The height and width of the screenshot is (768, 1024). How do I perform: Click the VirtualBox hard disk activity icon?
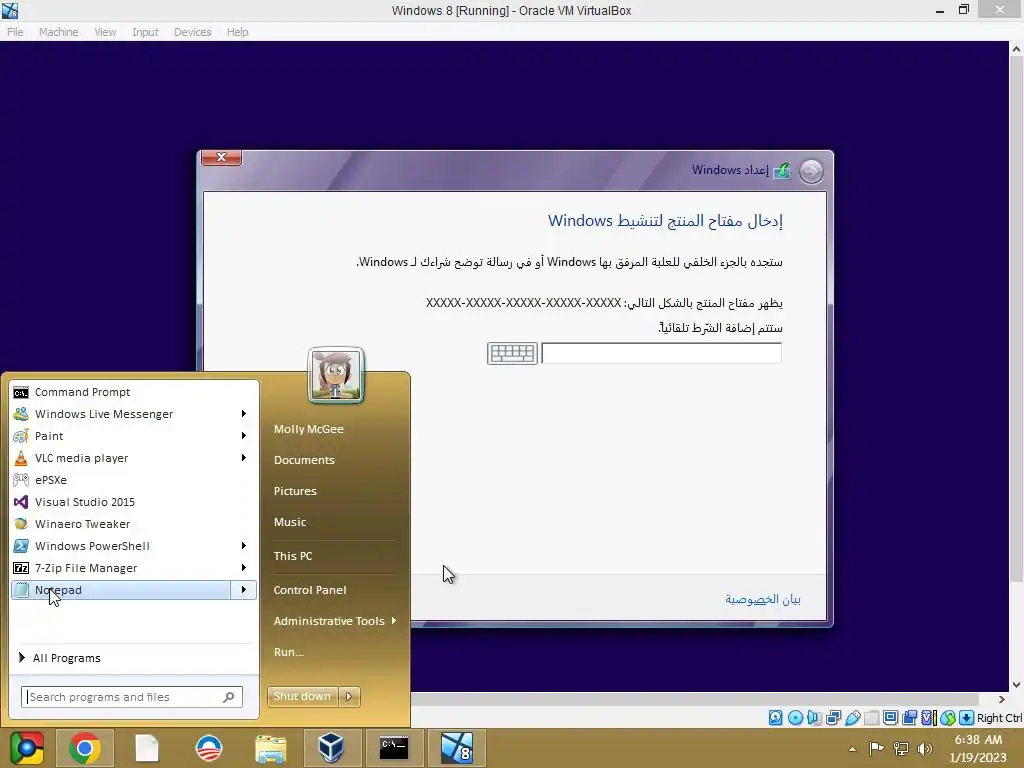click(x=775, y=718)
